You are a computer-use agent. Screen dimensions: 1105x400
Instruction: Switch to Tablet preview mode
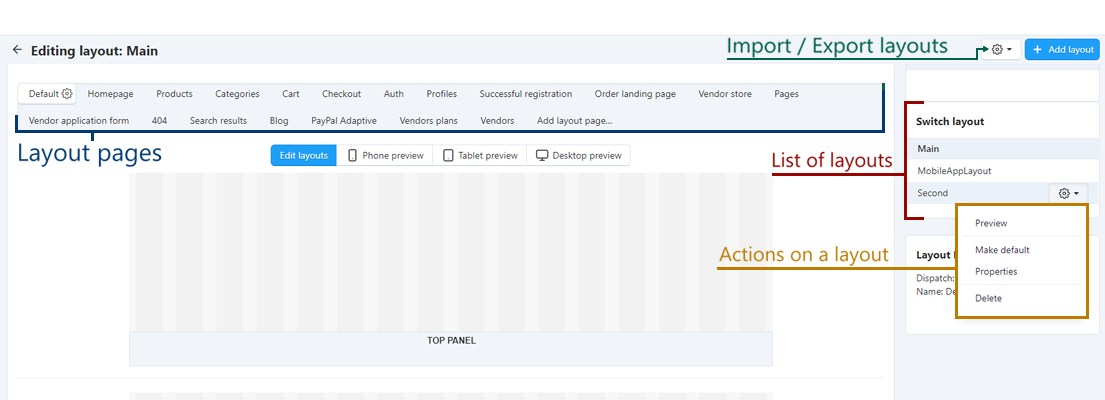480,156
